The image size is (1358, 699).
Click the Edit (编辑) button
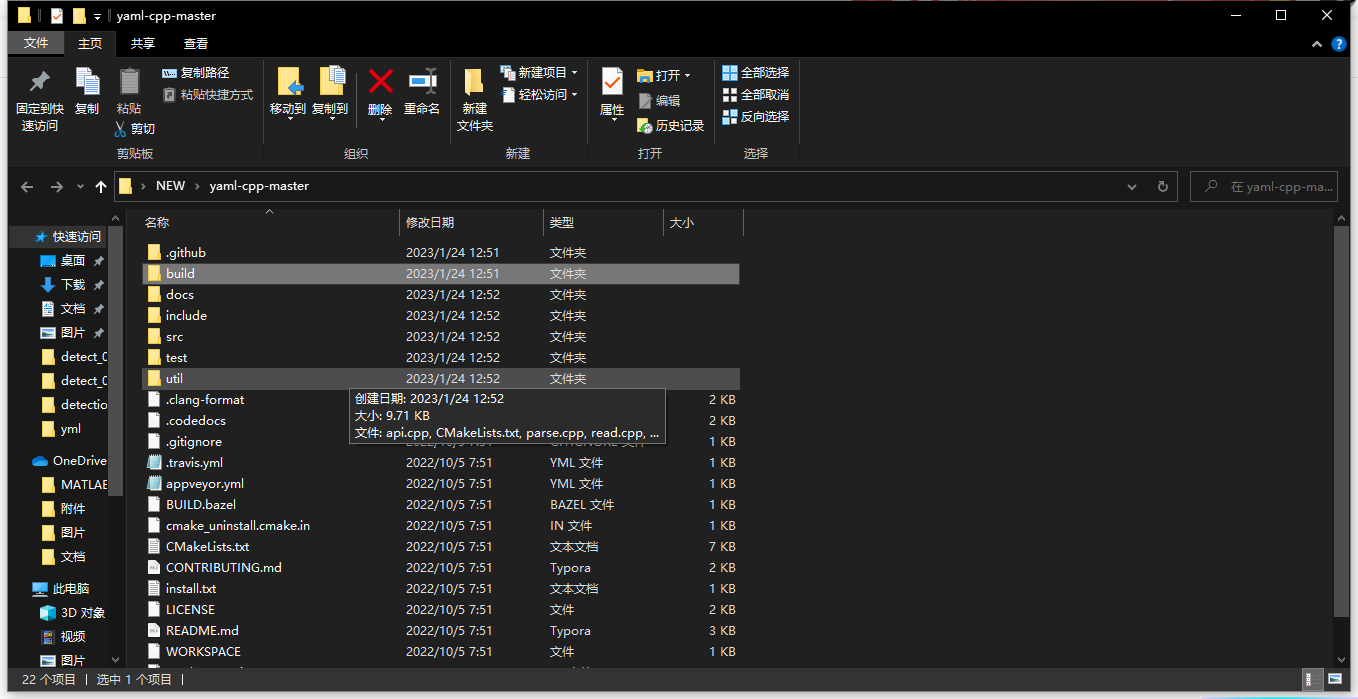click(x=659, y=101)
